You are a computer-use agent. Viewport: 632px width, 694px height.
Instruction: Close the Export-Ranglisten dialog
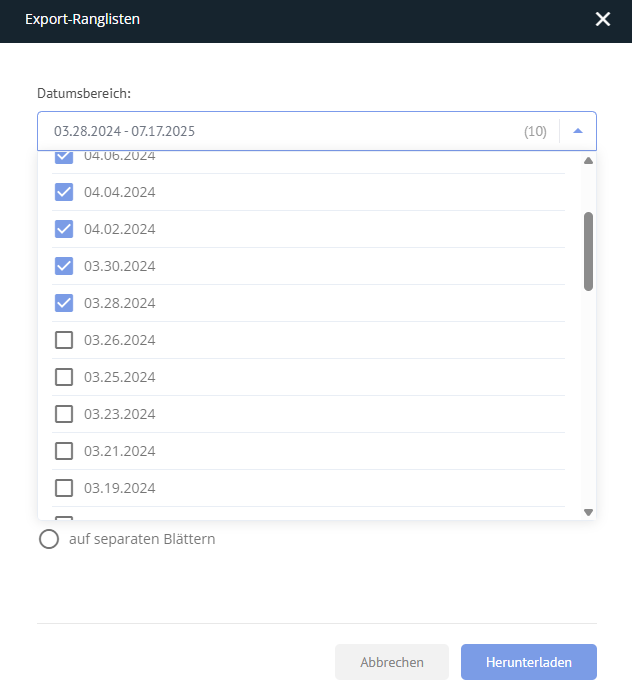tap(603, 19)
